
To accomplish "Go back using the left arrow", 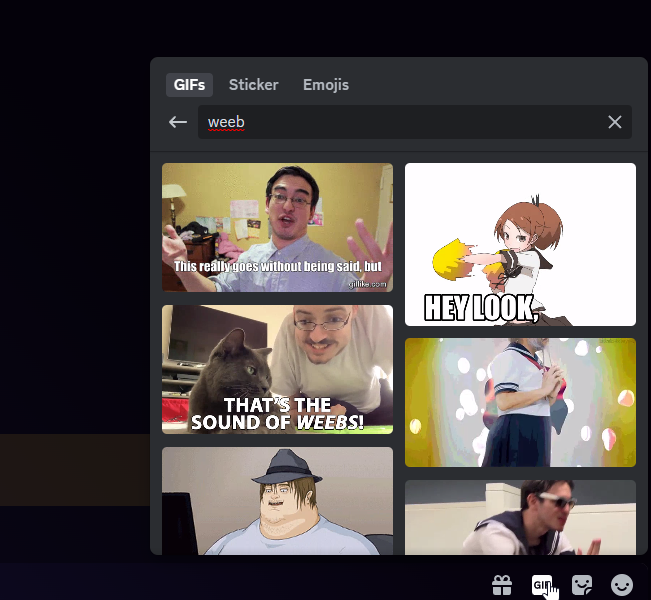I will tap(178, 122).
